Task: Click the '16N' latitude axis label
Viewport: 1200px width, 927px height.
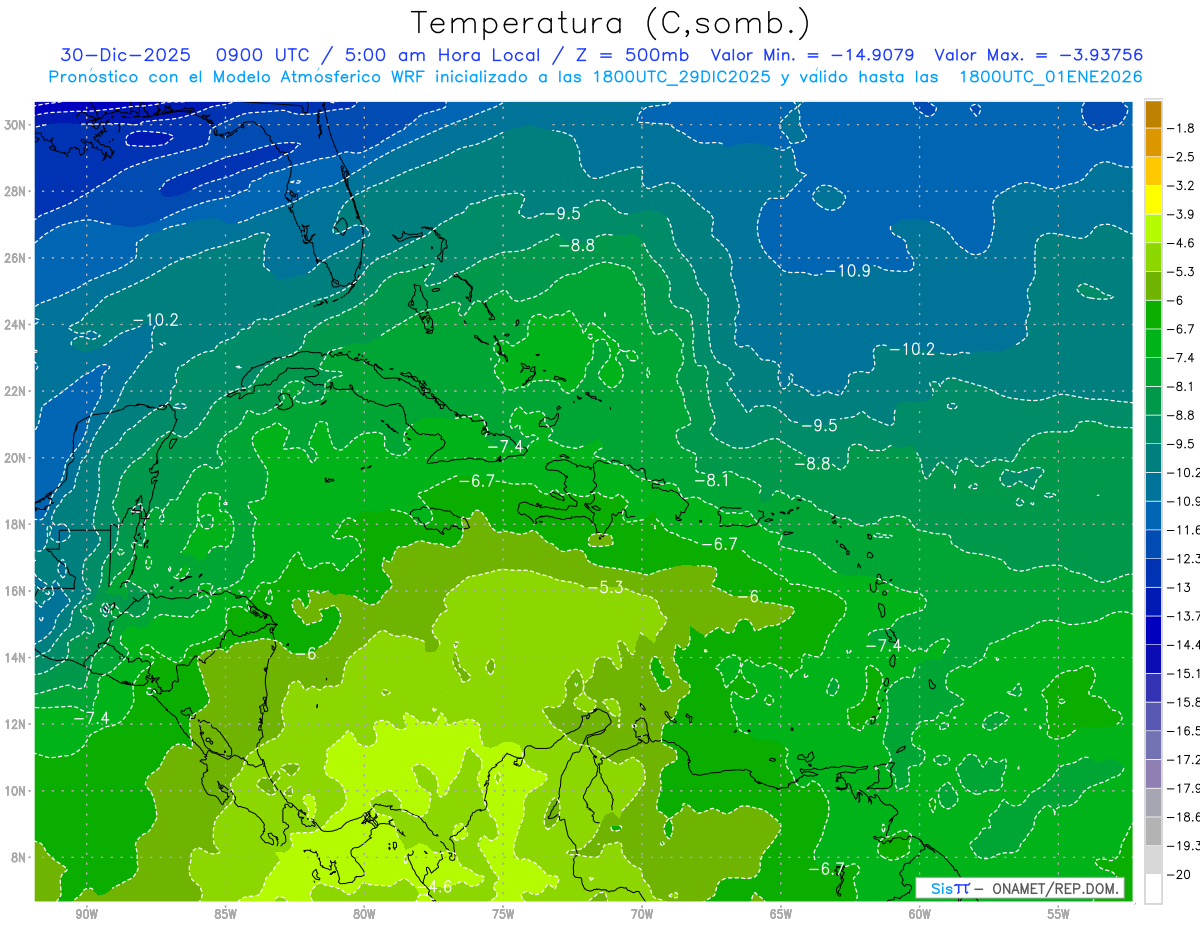Action: point(17,591)
